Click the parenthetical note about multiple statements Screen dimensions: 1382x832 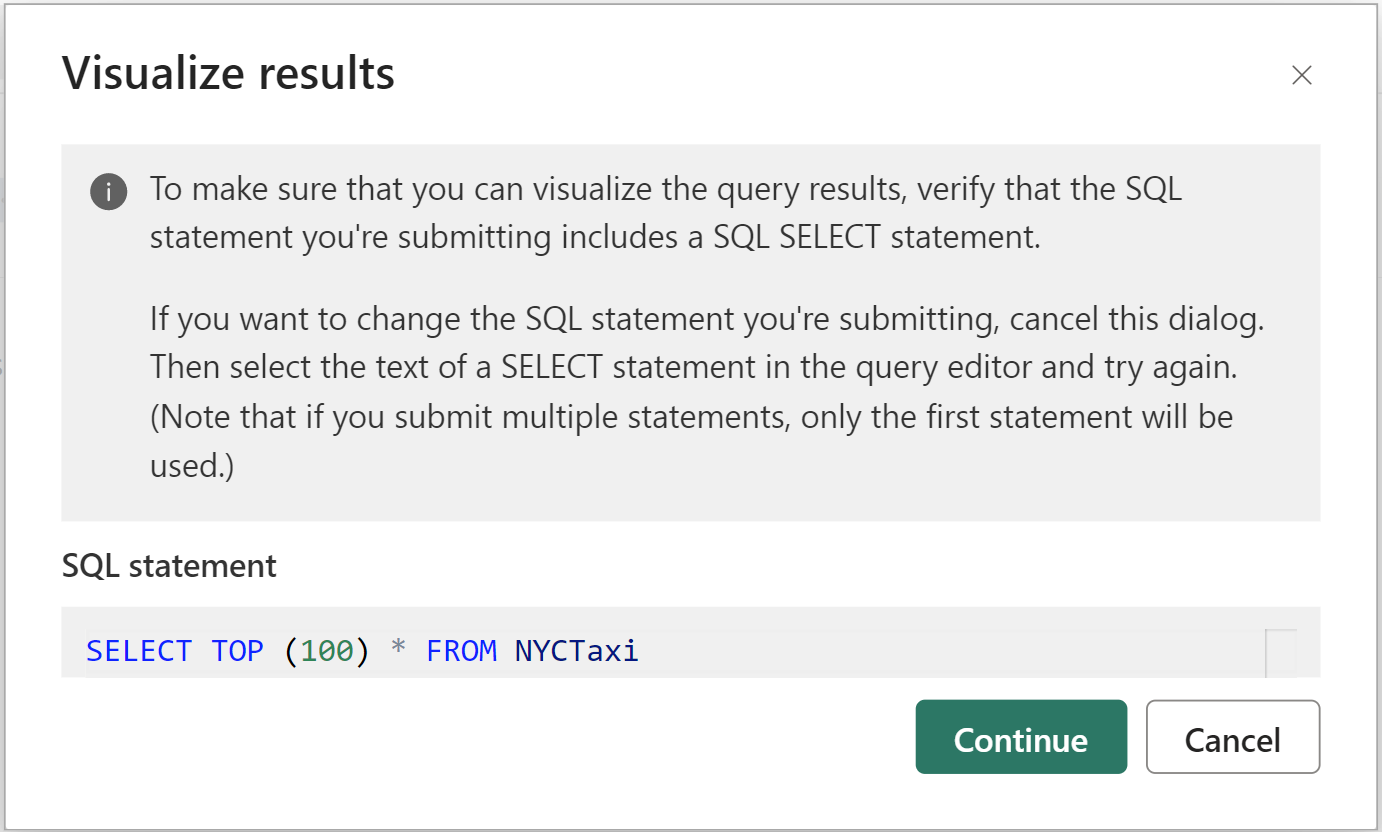click(x=691, y=439)
